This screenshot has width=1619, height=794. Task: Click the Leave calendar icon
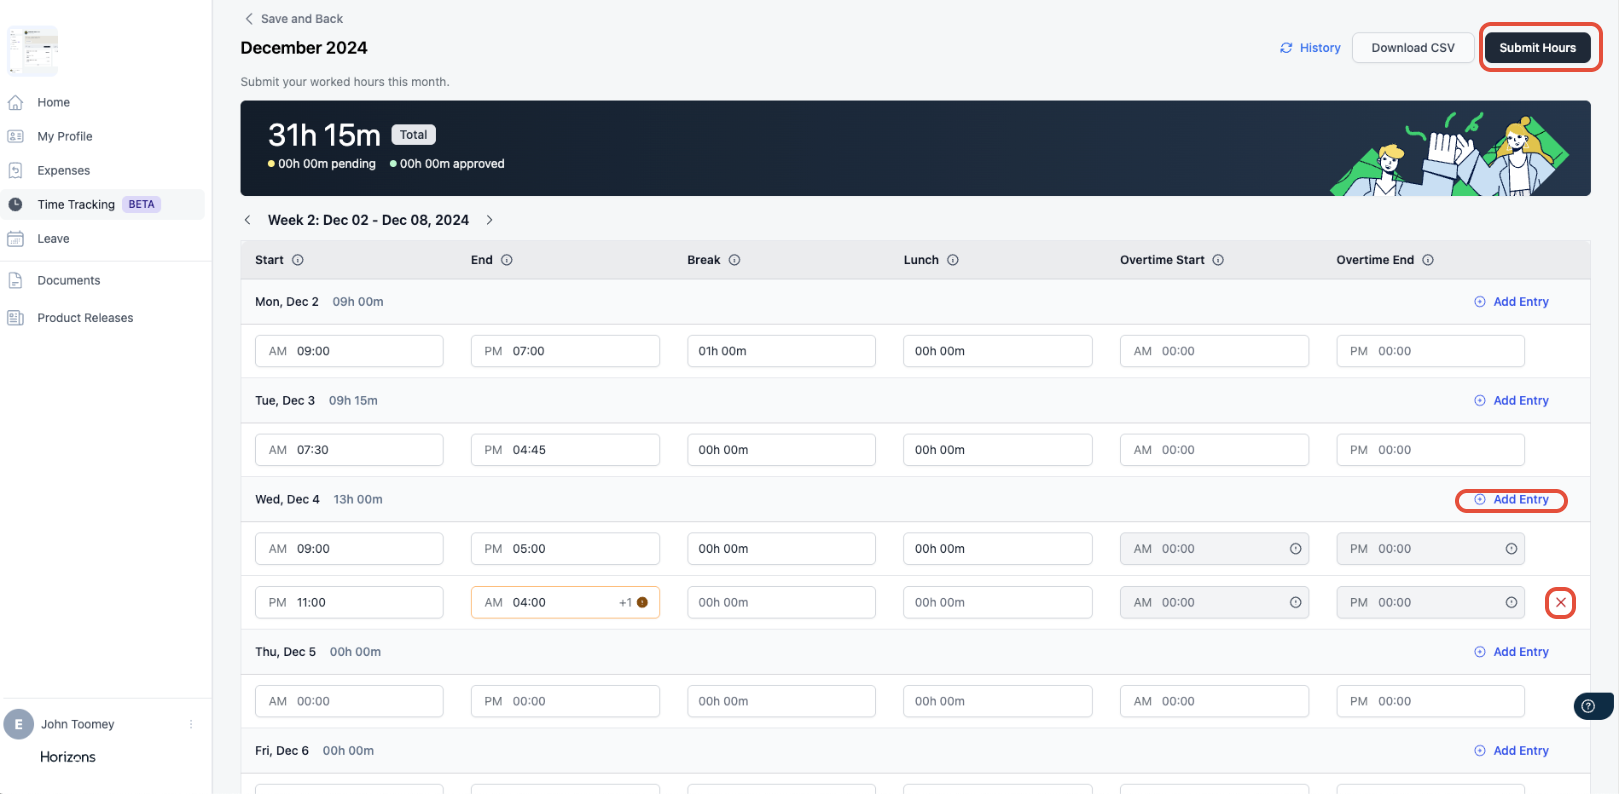coord(15,239)
